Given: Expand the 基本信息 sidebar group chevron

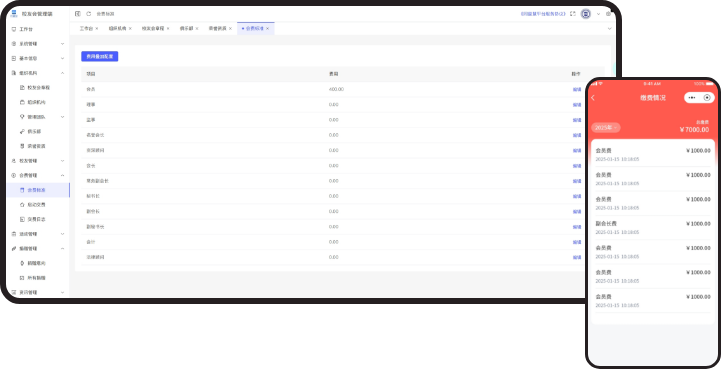Looking at the screenshot, I should (x=63, y=58).
